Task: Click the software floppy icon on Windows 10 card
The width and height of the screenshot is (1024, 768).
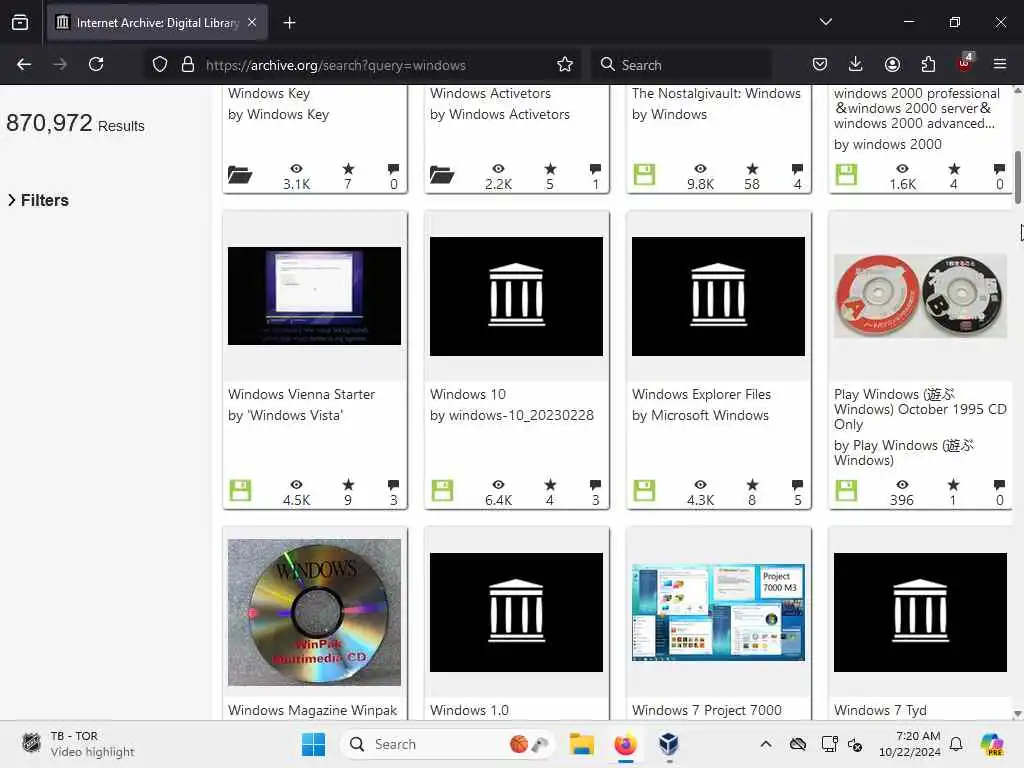Action: click(x=442, y=490)
